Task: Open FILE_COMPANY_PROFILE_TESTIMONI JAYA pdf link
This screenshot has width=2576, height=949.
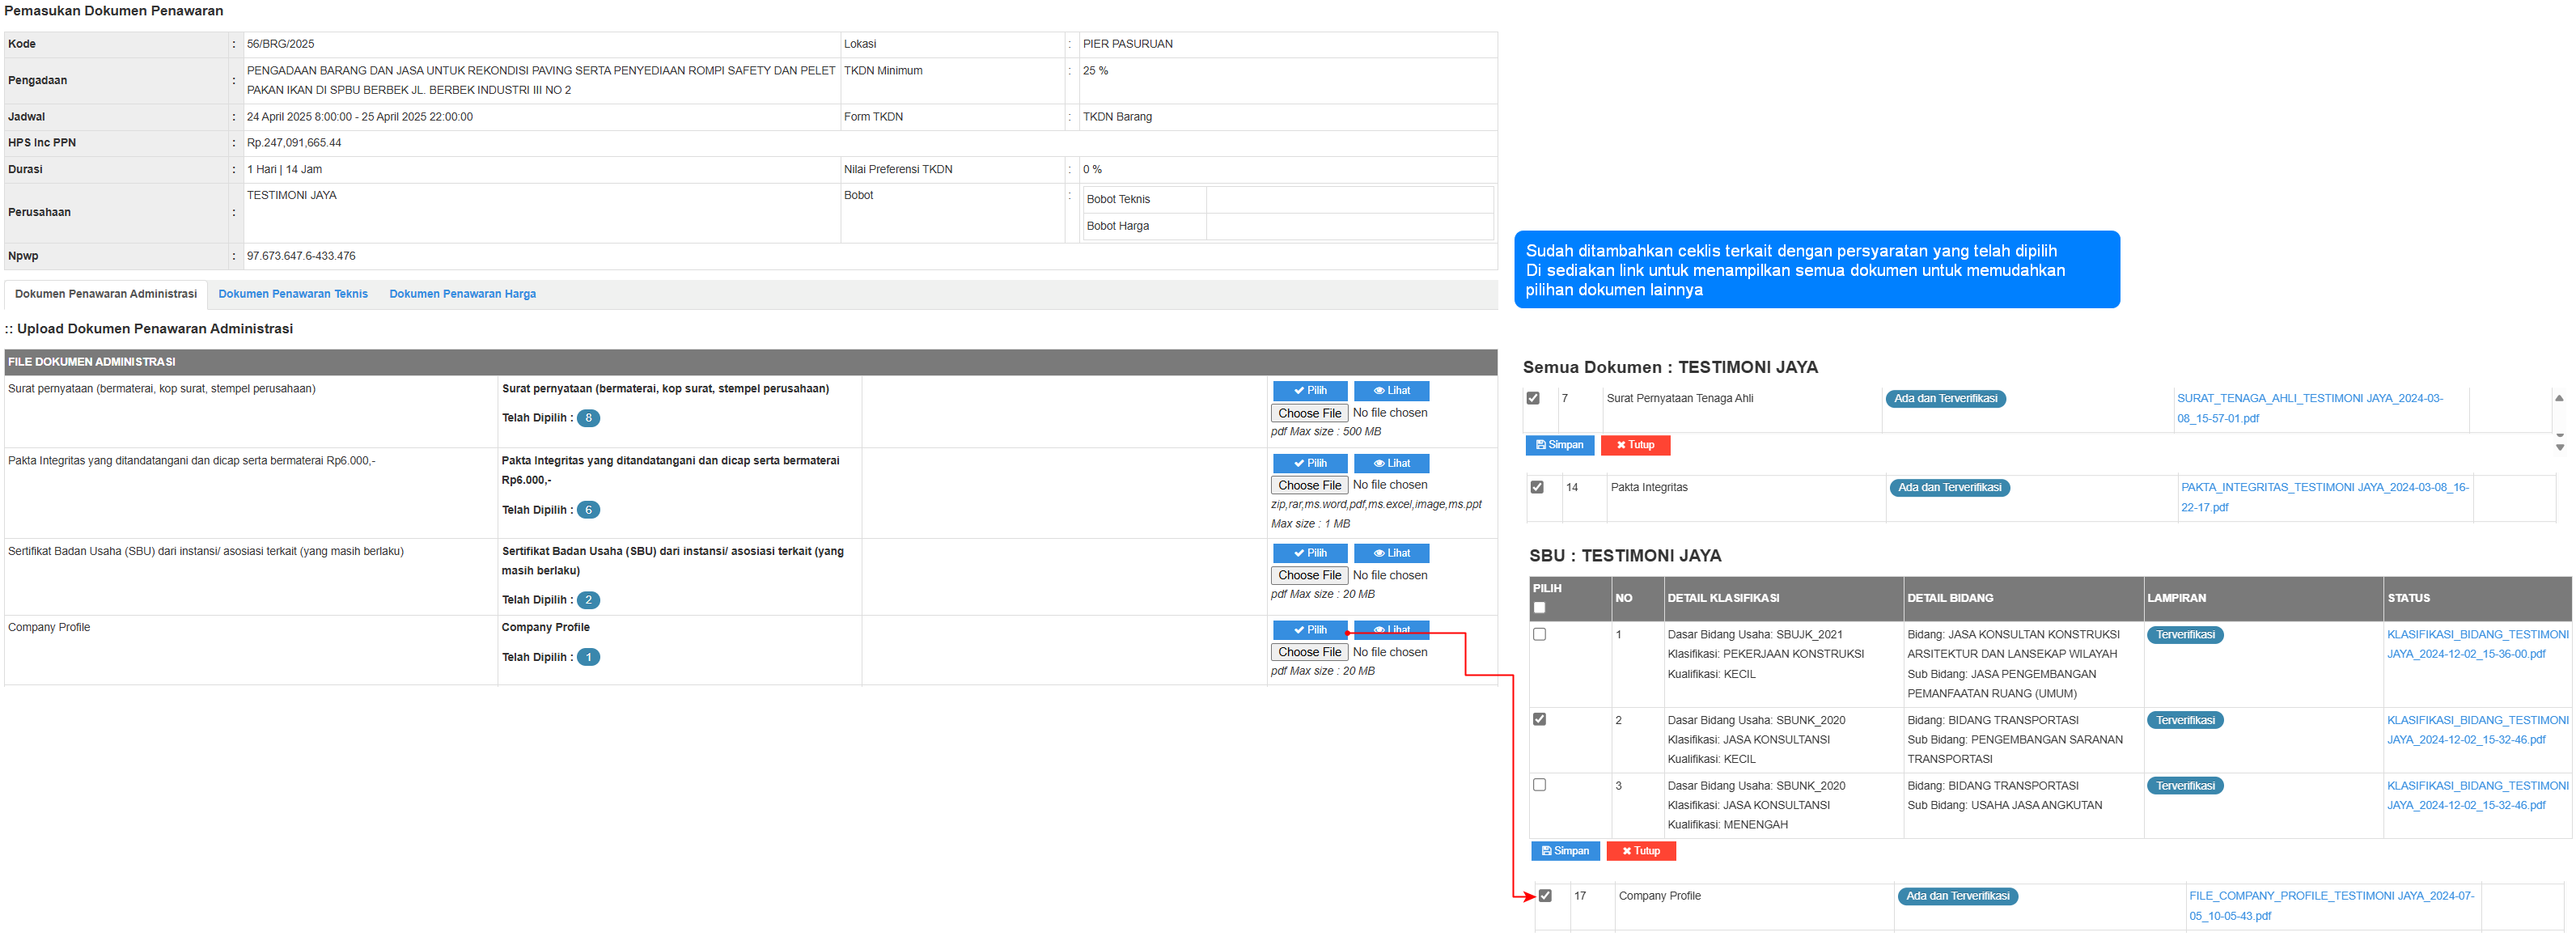Action: (x=2331, y=897)
